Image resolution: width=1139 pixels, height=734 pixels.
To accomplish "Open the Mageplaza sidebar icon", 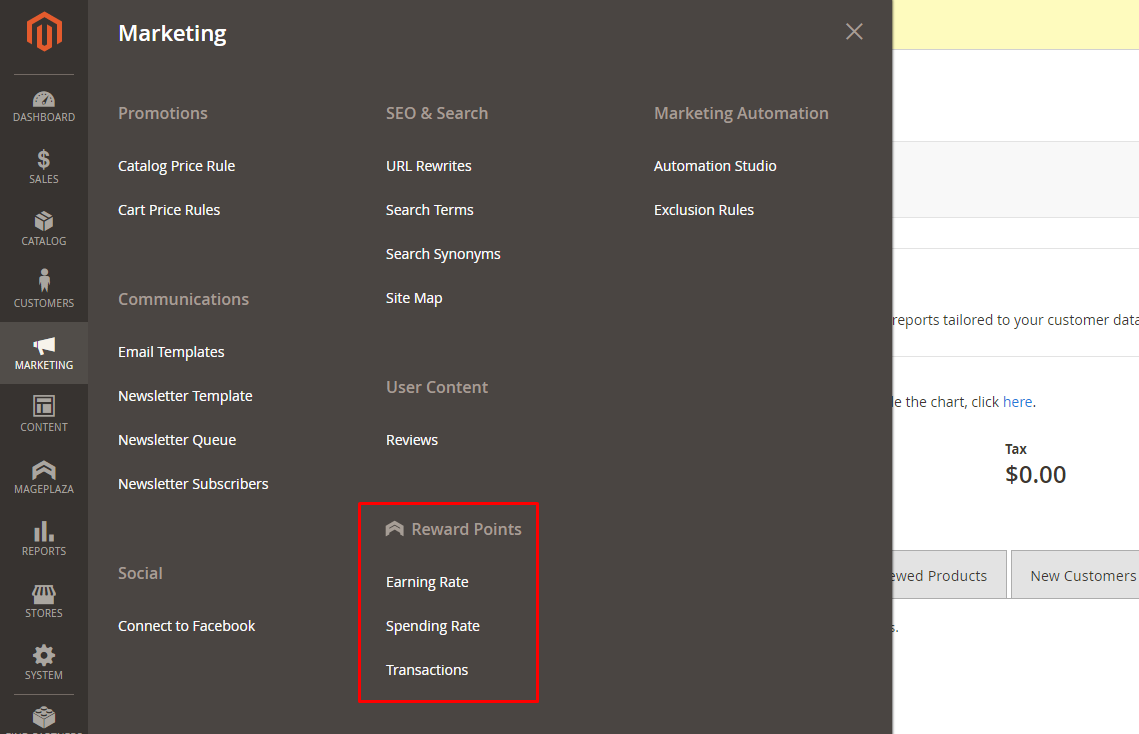I will pos(44,470).
